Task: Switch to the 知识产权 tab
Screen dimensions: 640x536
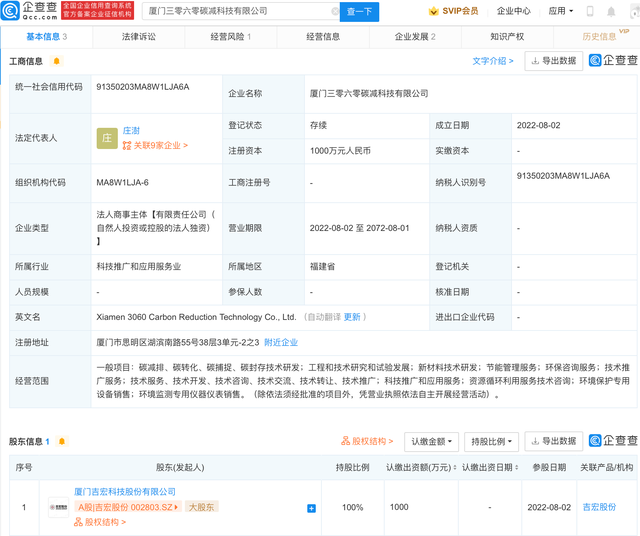Action: click(507, 37)
